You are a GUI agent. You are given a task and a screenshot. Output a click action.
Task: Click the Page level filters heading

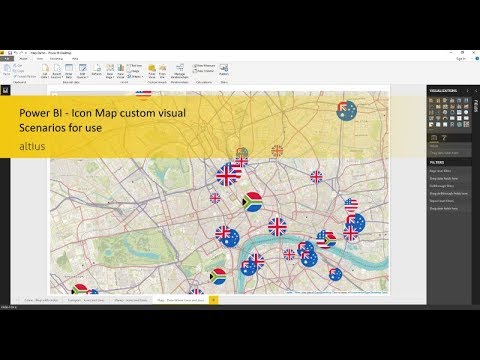(440, 171)
